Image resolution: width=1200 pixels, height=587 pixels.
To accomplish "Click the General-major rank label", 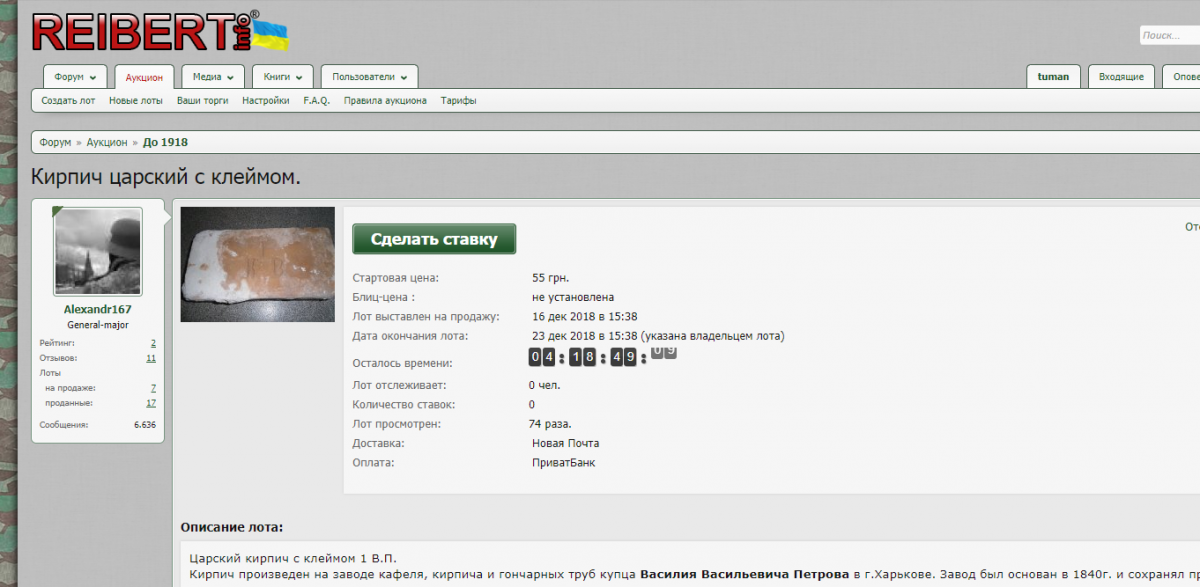I will point(97,325).
